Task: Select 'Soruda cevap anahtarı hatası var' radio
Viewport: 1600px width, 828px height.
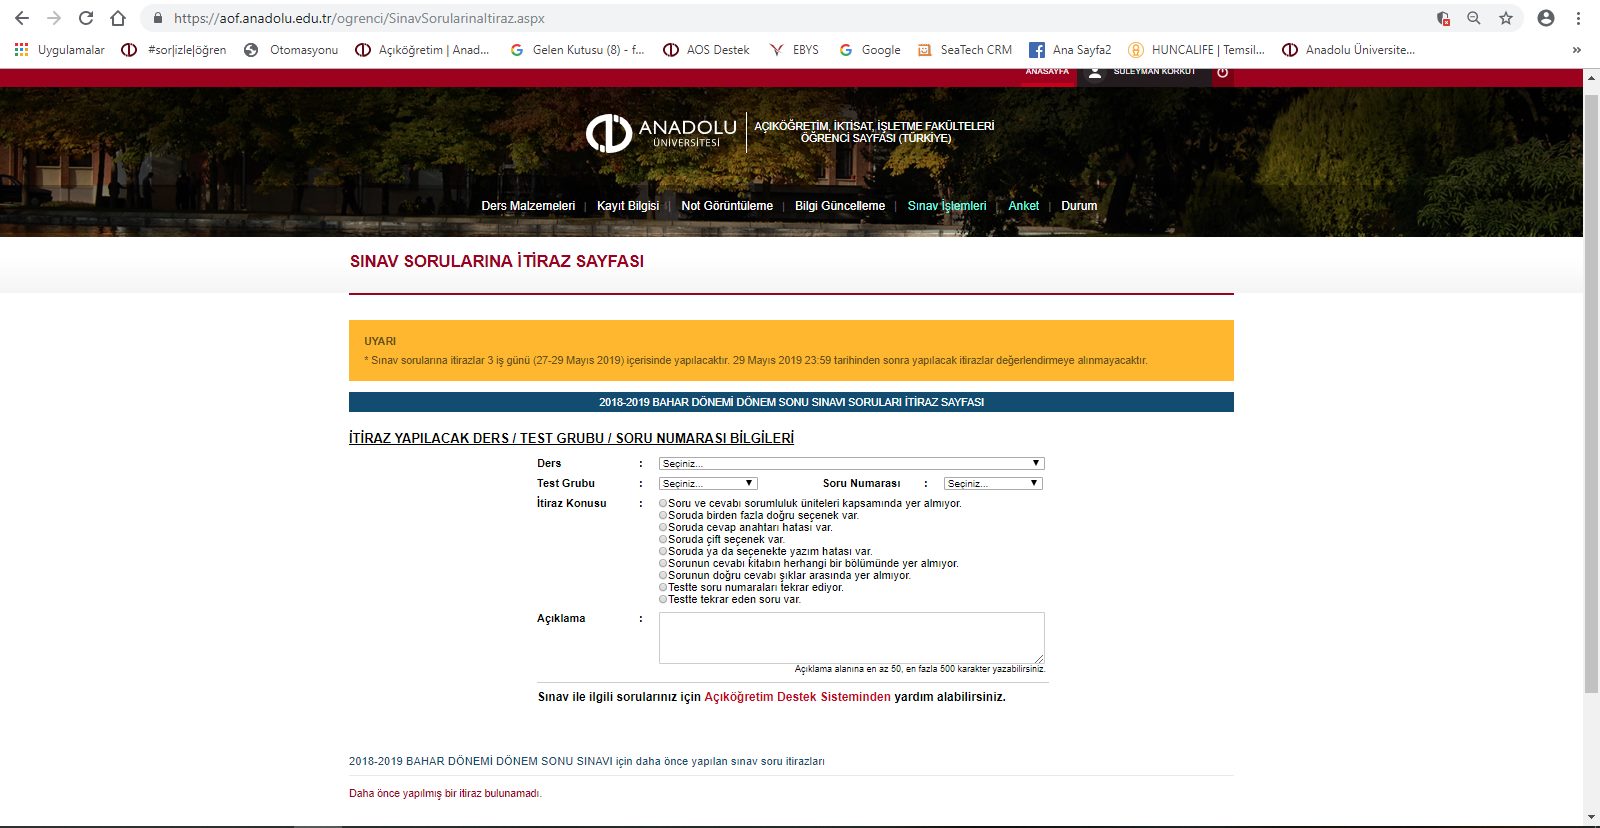Action: [x=663, y=528]
